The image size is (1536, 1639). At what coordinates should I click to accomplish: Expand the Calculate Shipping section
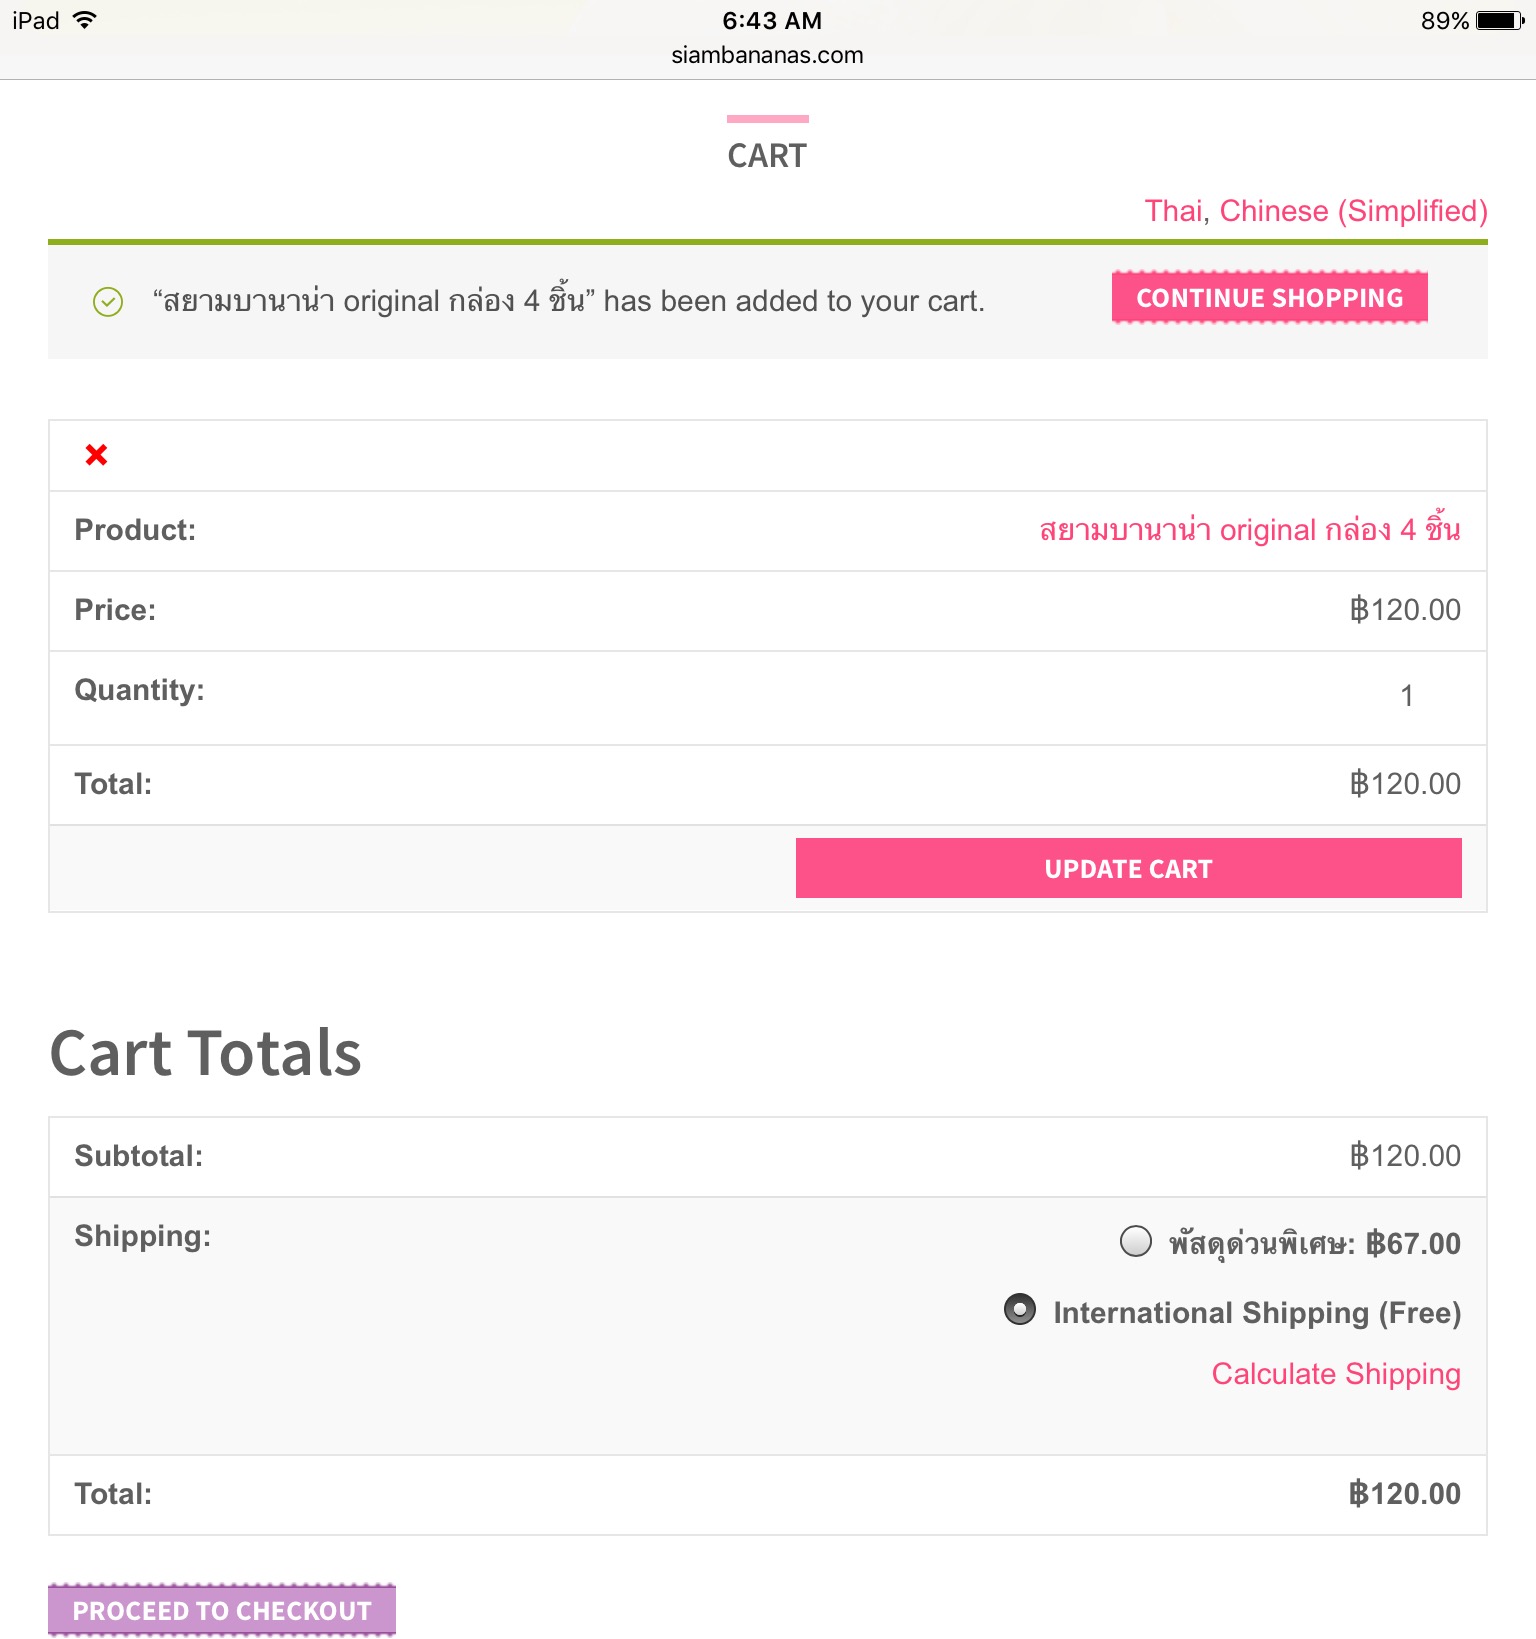click(x=1336, y=1374)
